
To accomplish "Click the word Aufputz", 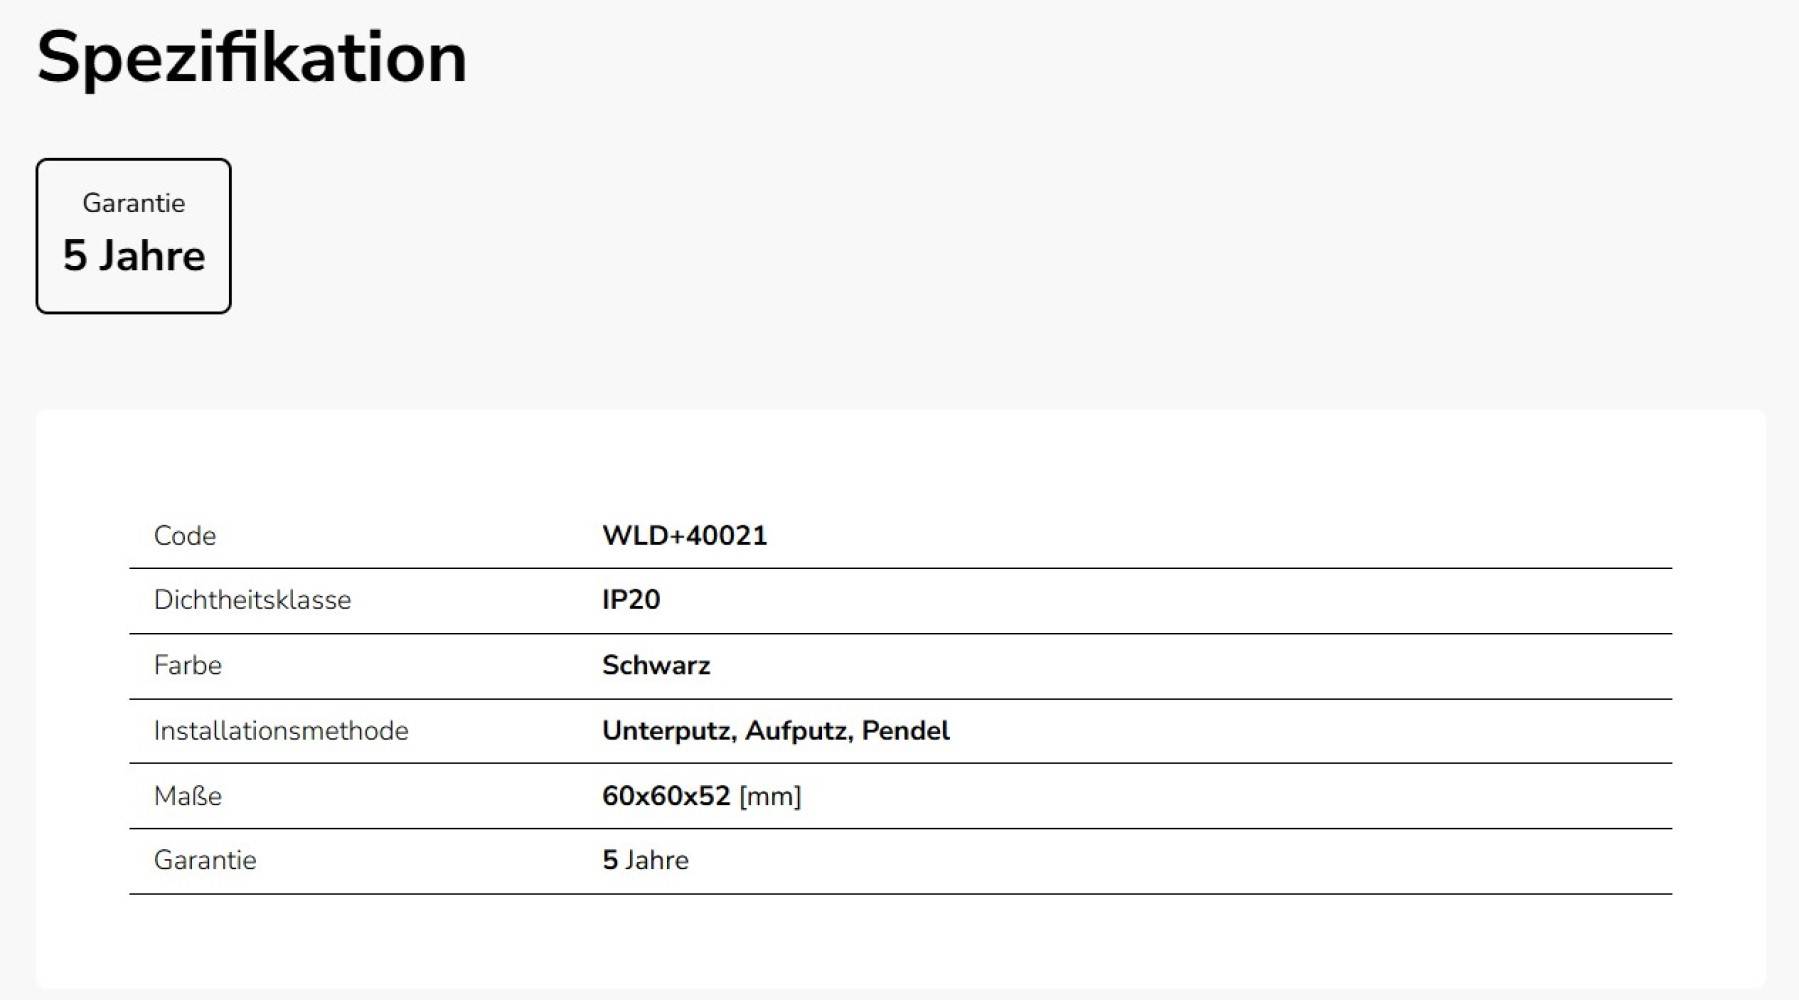I will click(797, 731).
